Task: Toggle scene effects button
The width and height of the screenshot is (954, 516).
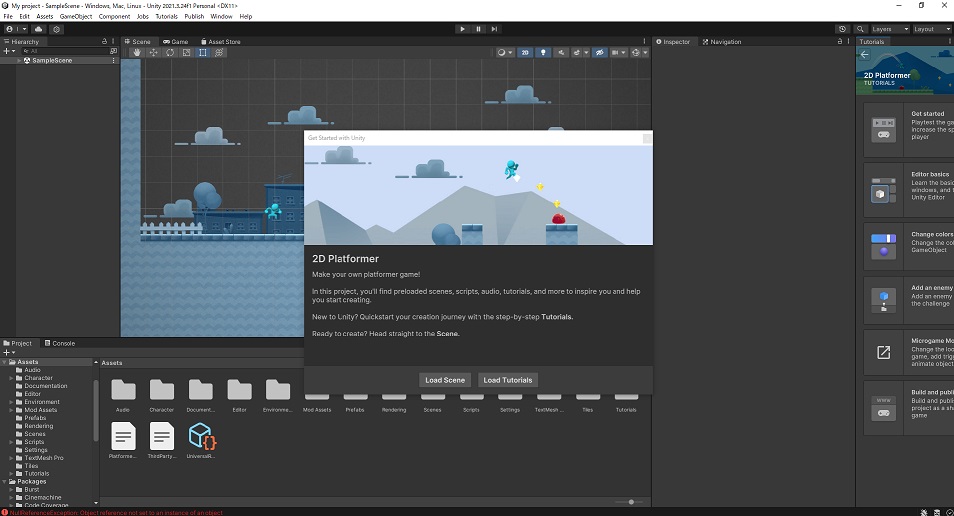Action: [x=576, y=52]
